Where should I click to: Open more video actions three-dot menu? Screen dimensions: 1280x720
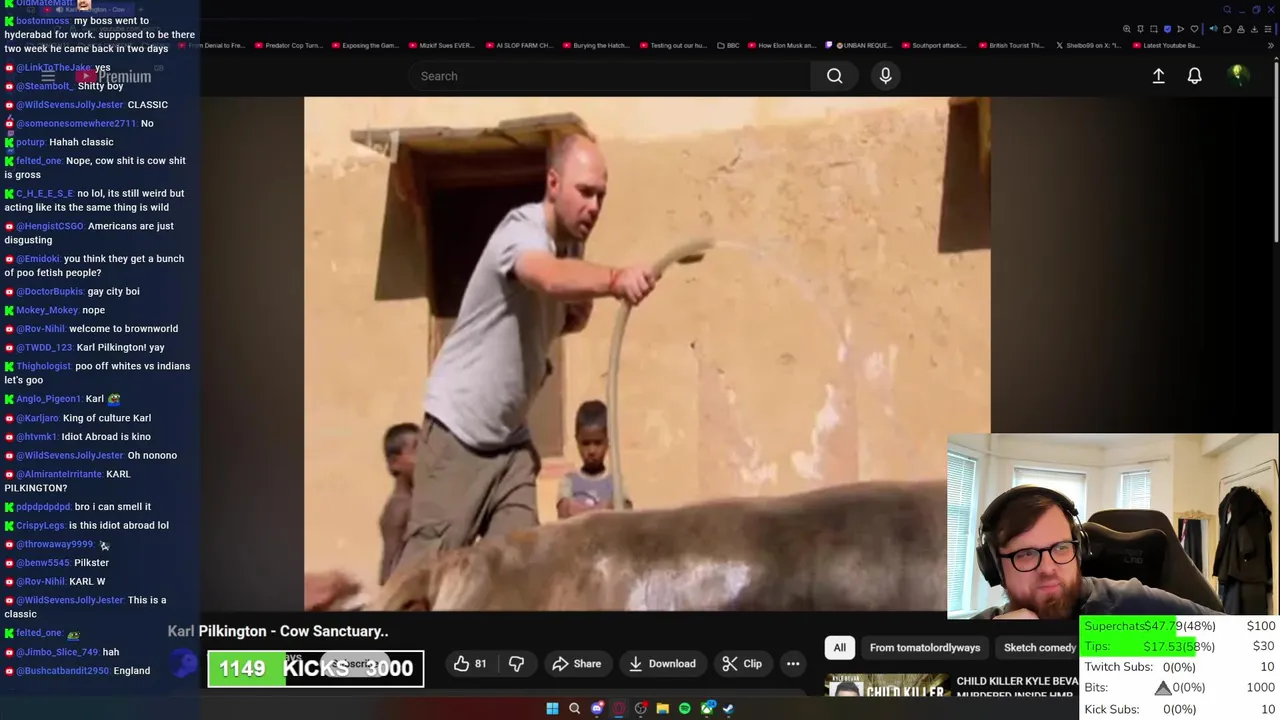click(x=793, y=664)
